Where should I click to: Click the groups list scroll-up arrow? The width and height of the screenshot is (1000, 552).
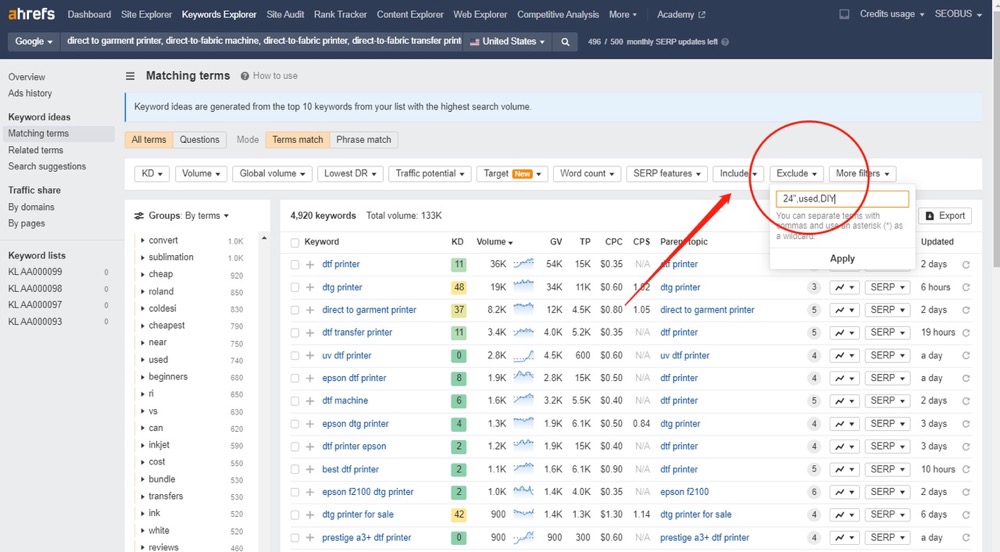[x=264, y=238]
